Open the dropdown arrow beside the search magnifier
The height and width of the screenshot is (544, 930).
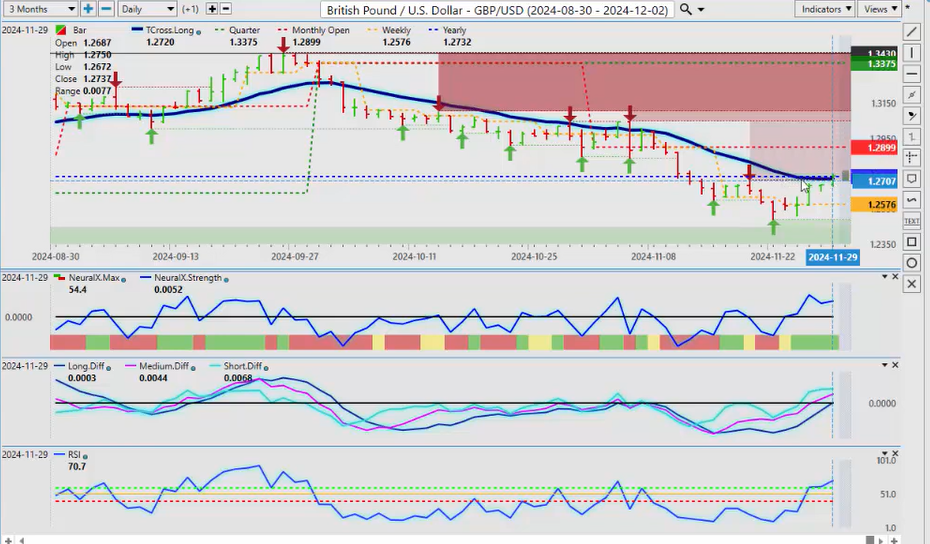(701, 10)
